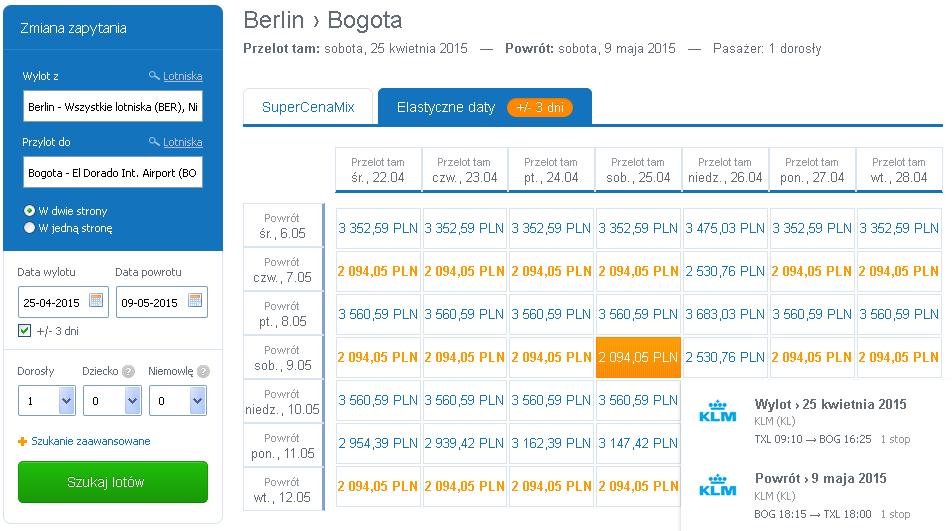This screenshot has width=952, height=531.
Task: Click the help icon next to Dziecko
Action: tap(128, 371)
